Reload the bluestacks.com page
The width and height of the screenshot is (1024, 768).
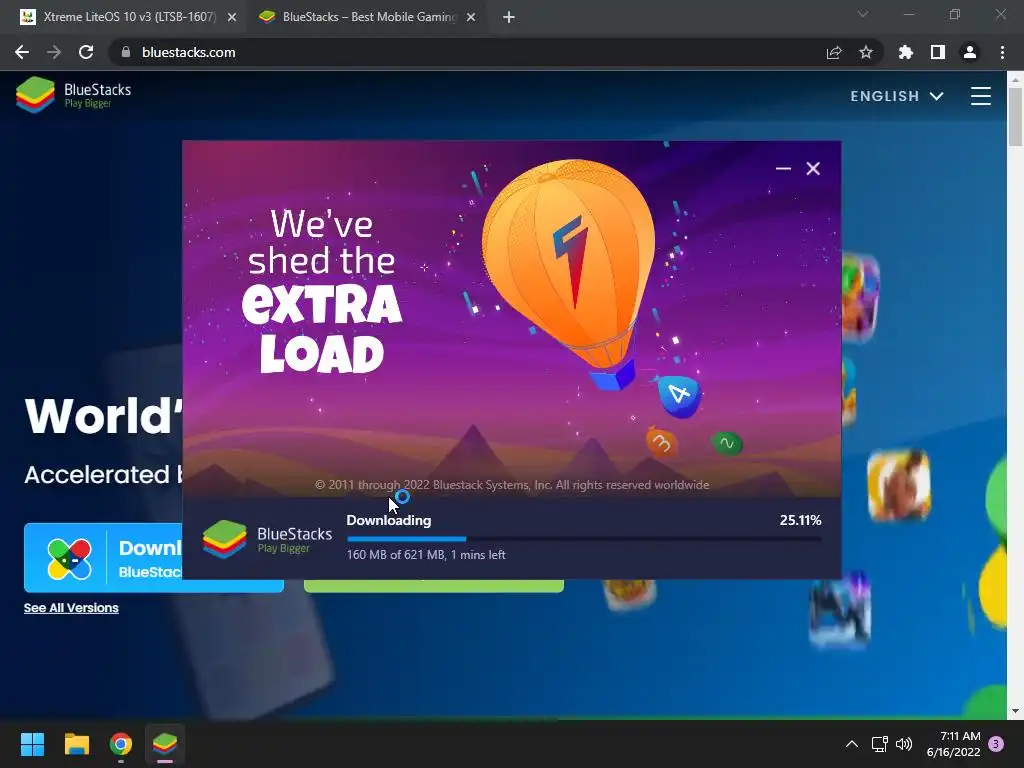coord(86,52)
